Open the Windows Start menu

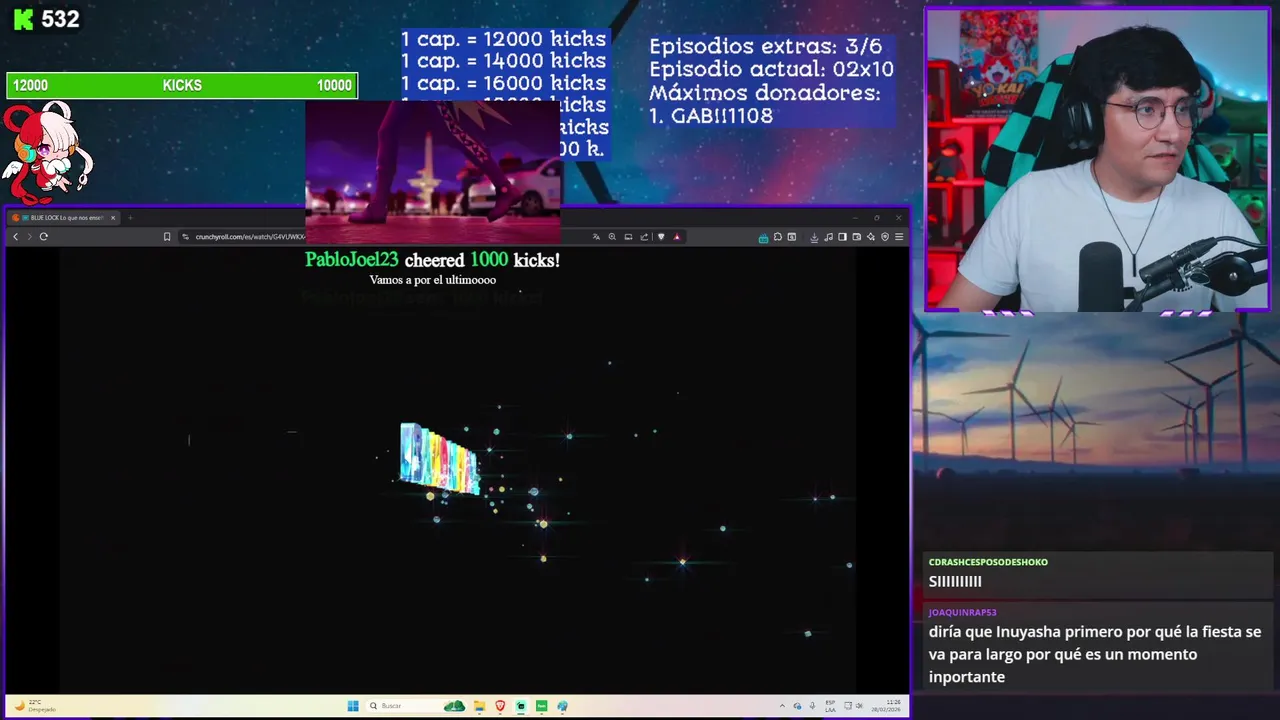(x=353, y=706)
